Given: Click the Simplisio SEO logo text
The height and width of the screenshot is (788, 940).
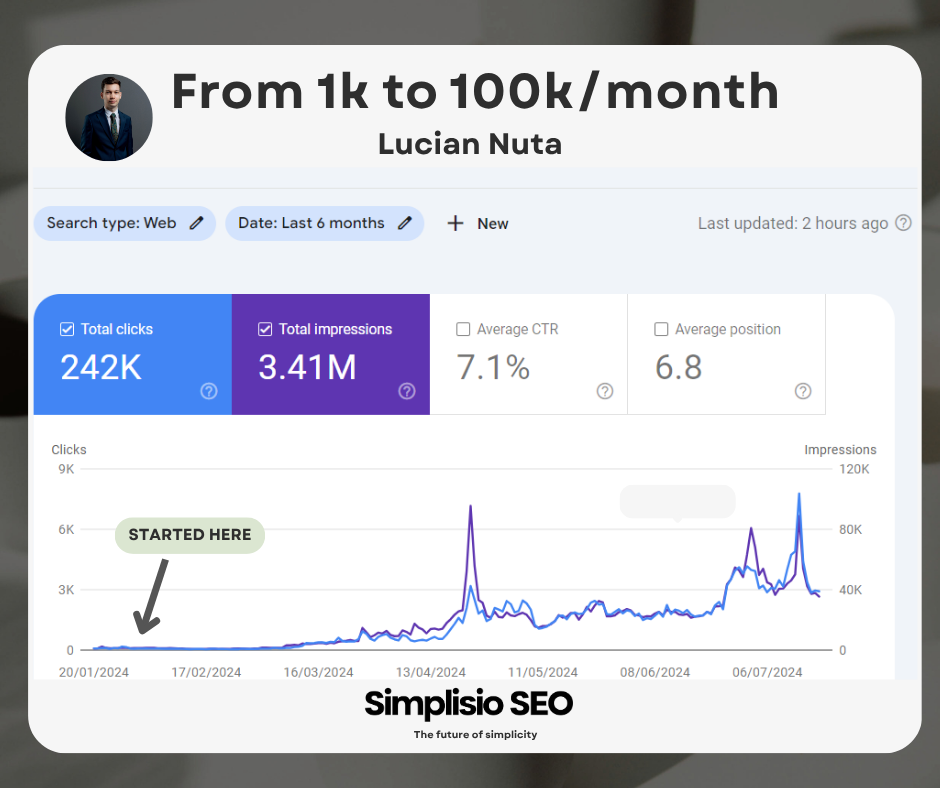Looking at the screenshot, I should pos(469,704).
